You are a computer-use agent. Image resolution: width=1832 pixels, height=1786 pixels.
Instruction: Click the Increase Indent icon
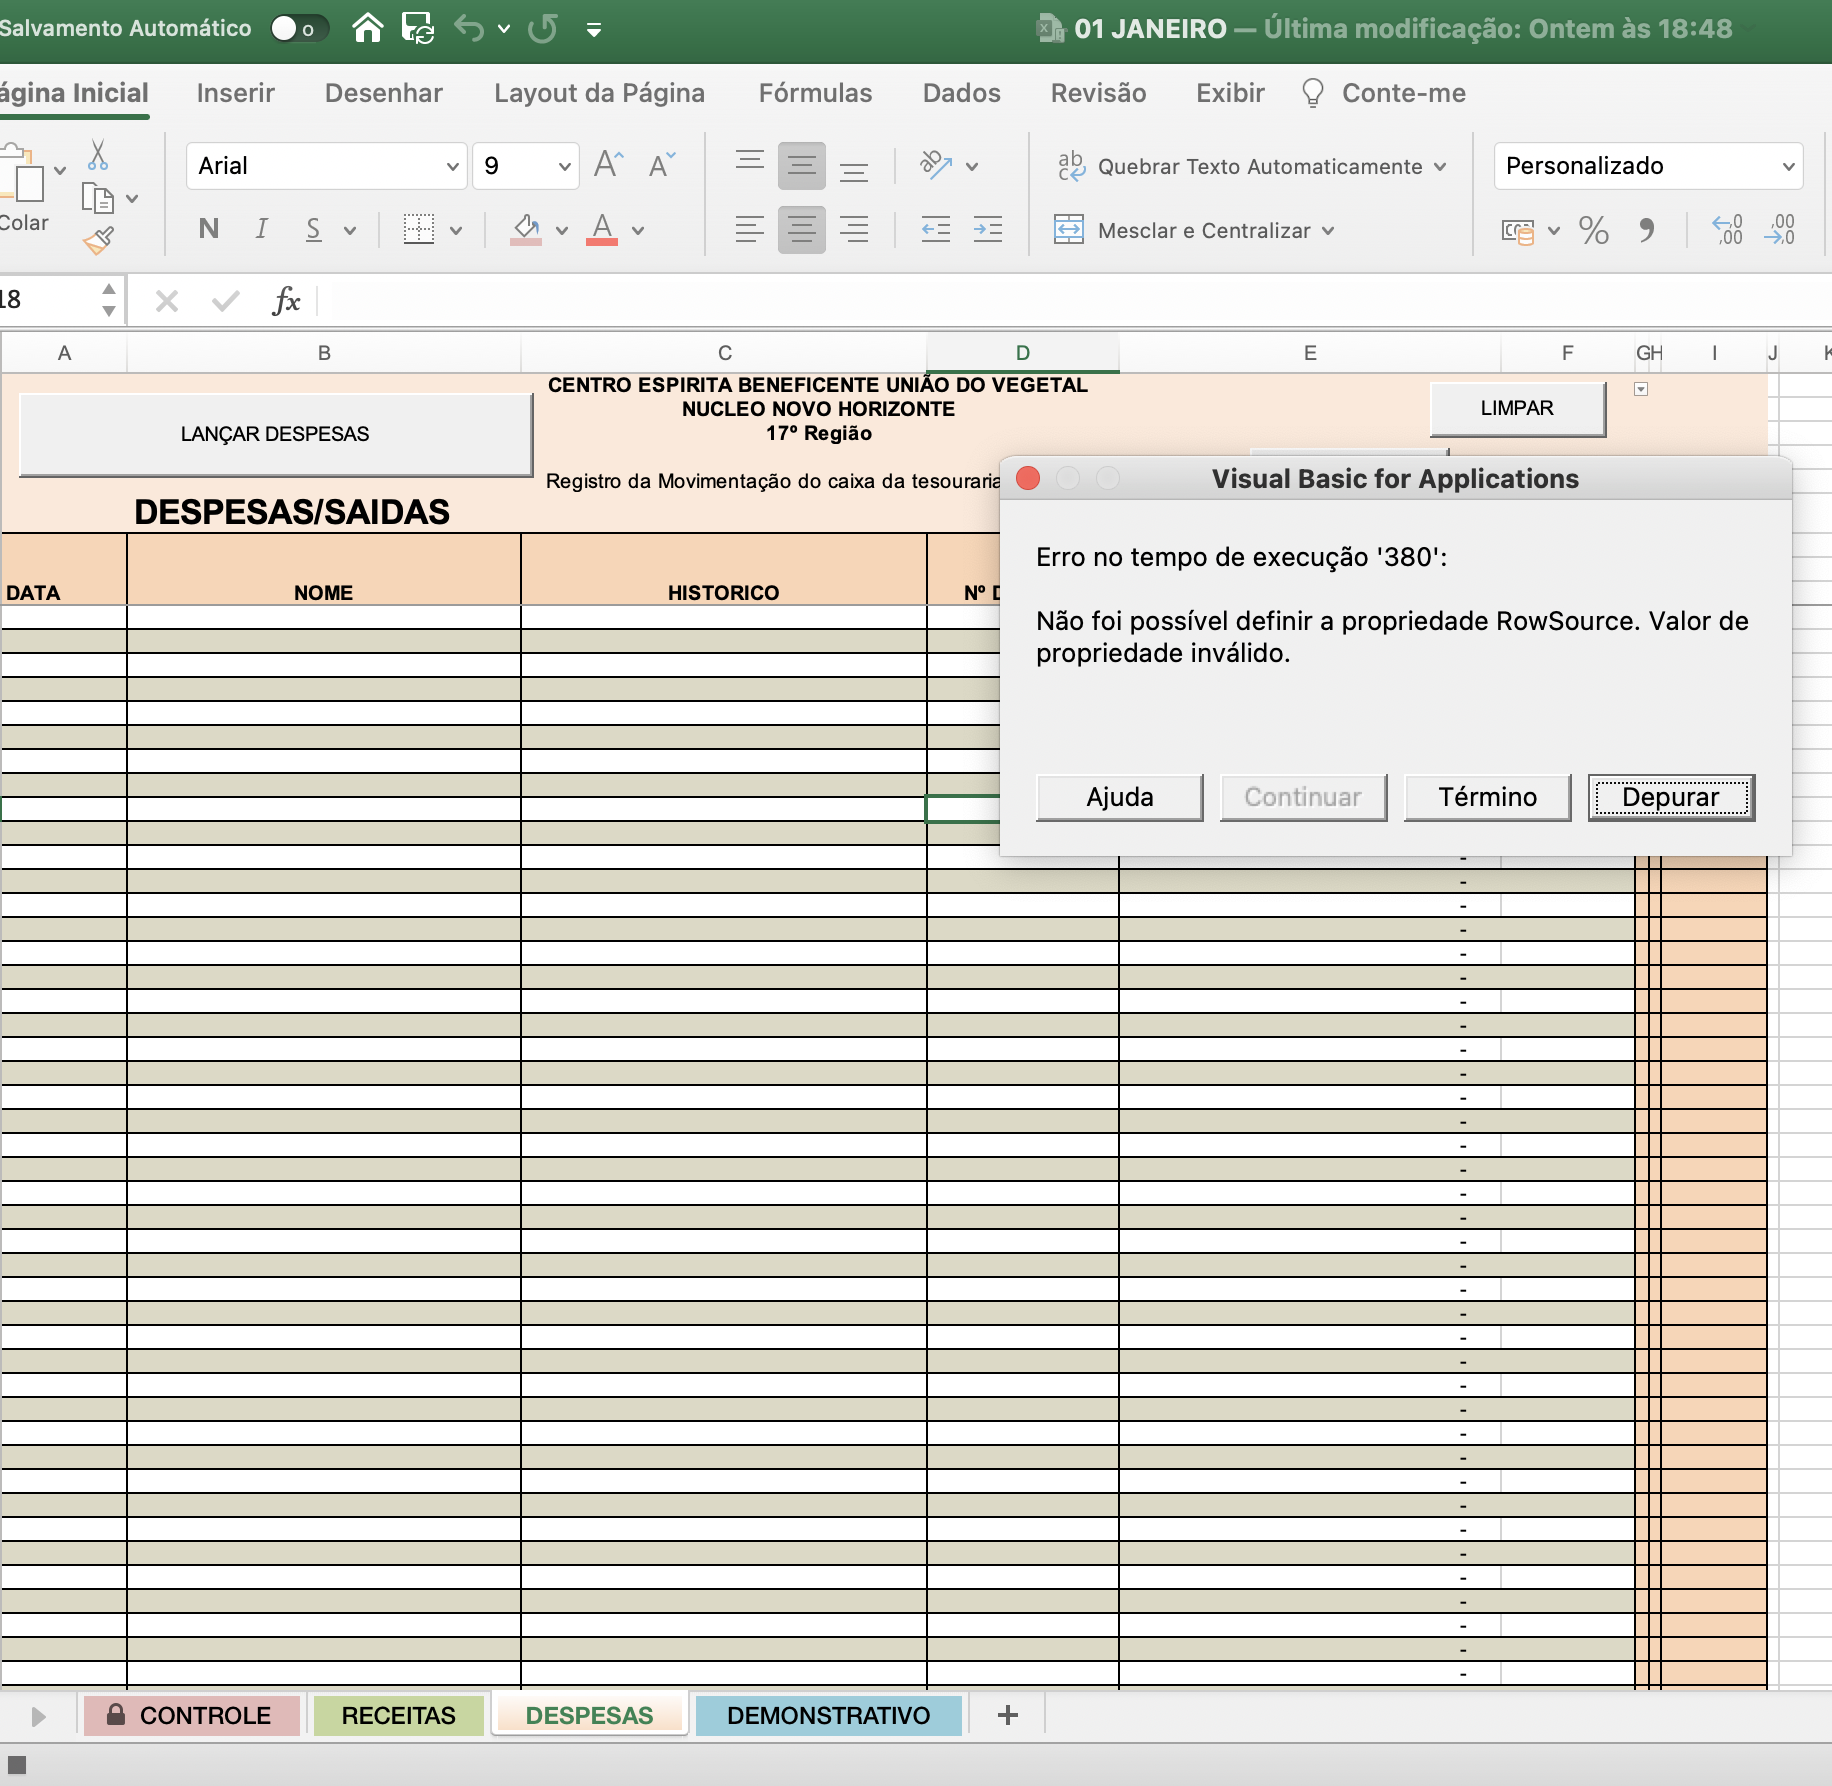click(x=988, y=230)
